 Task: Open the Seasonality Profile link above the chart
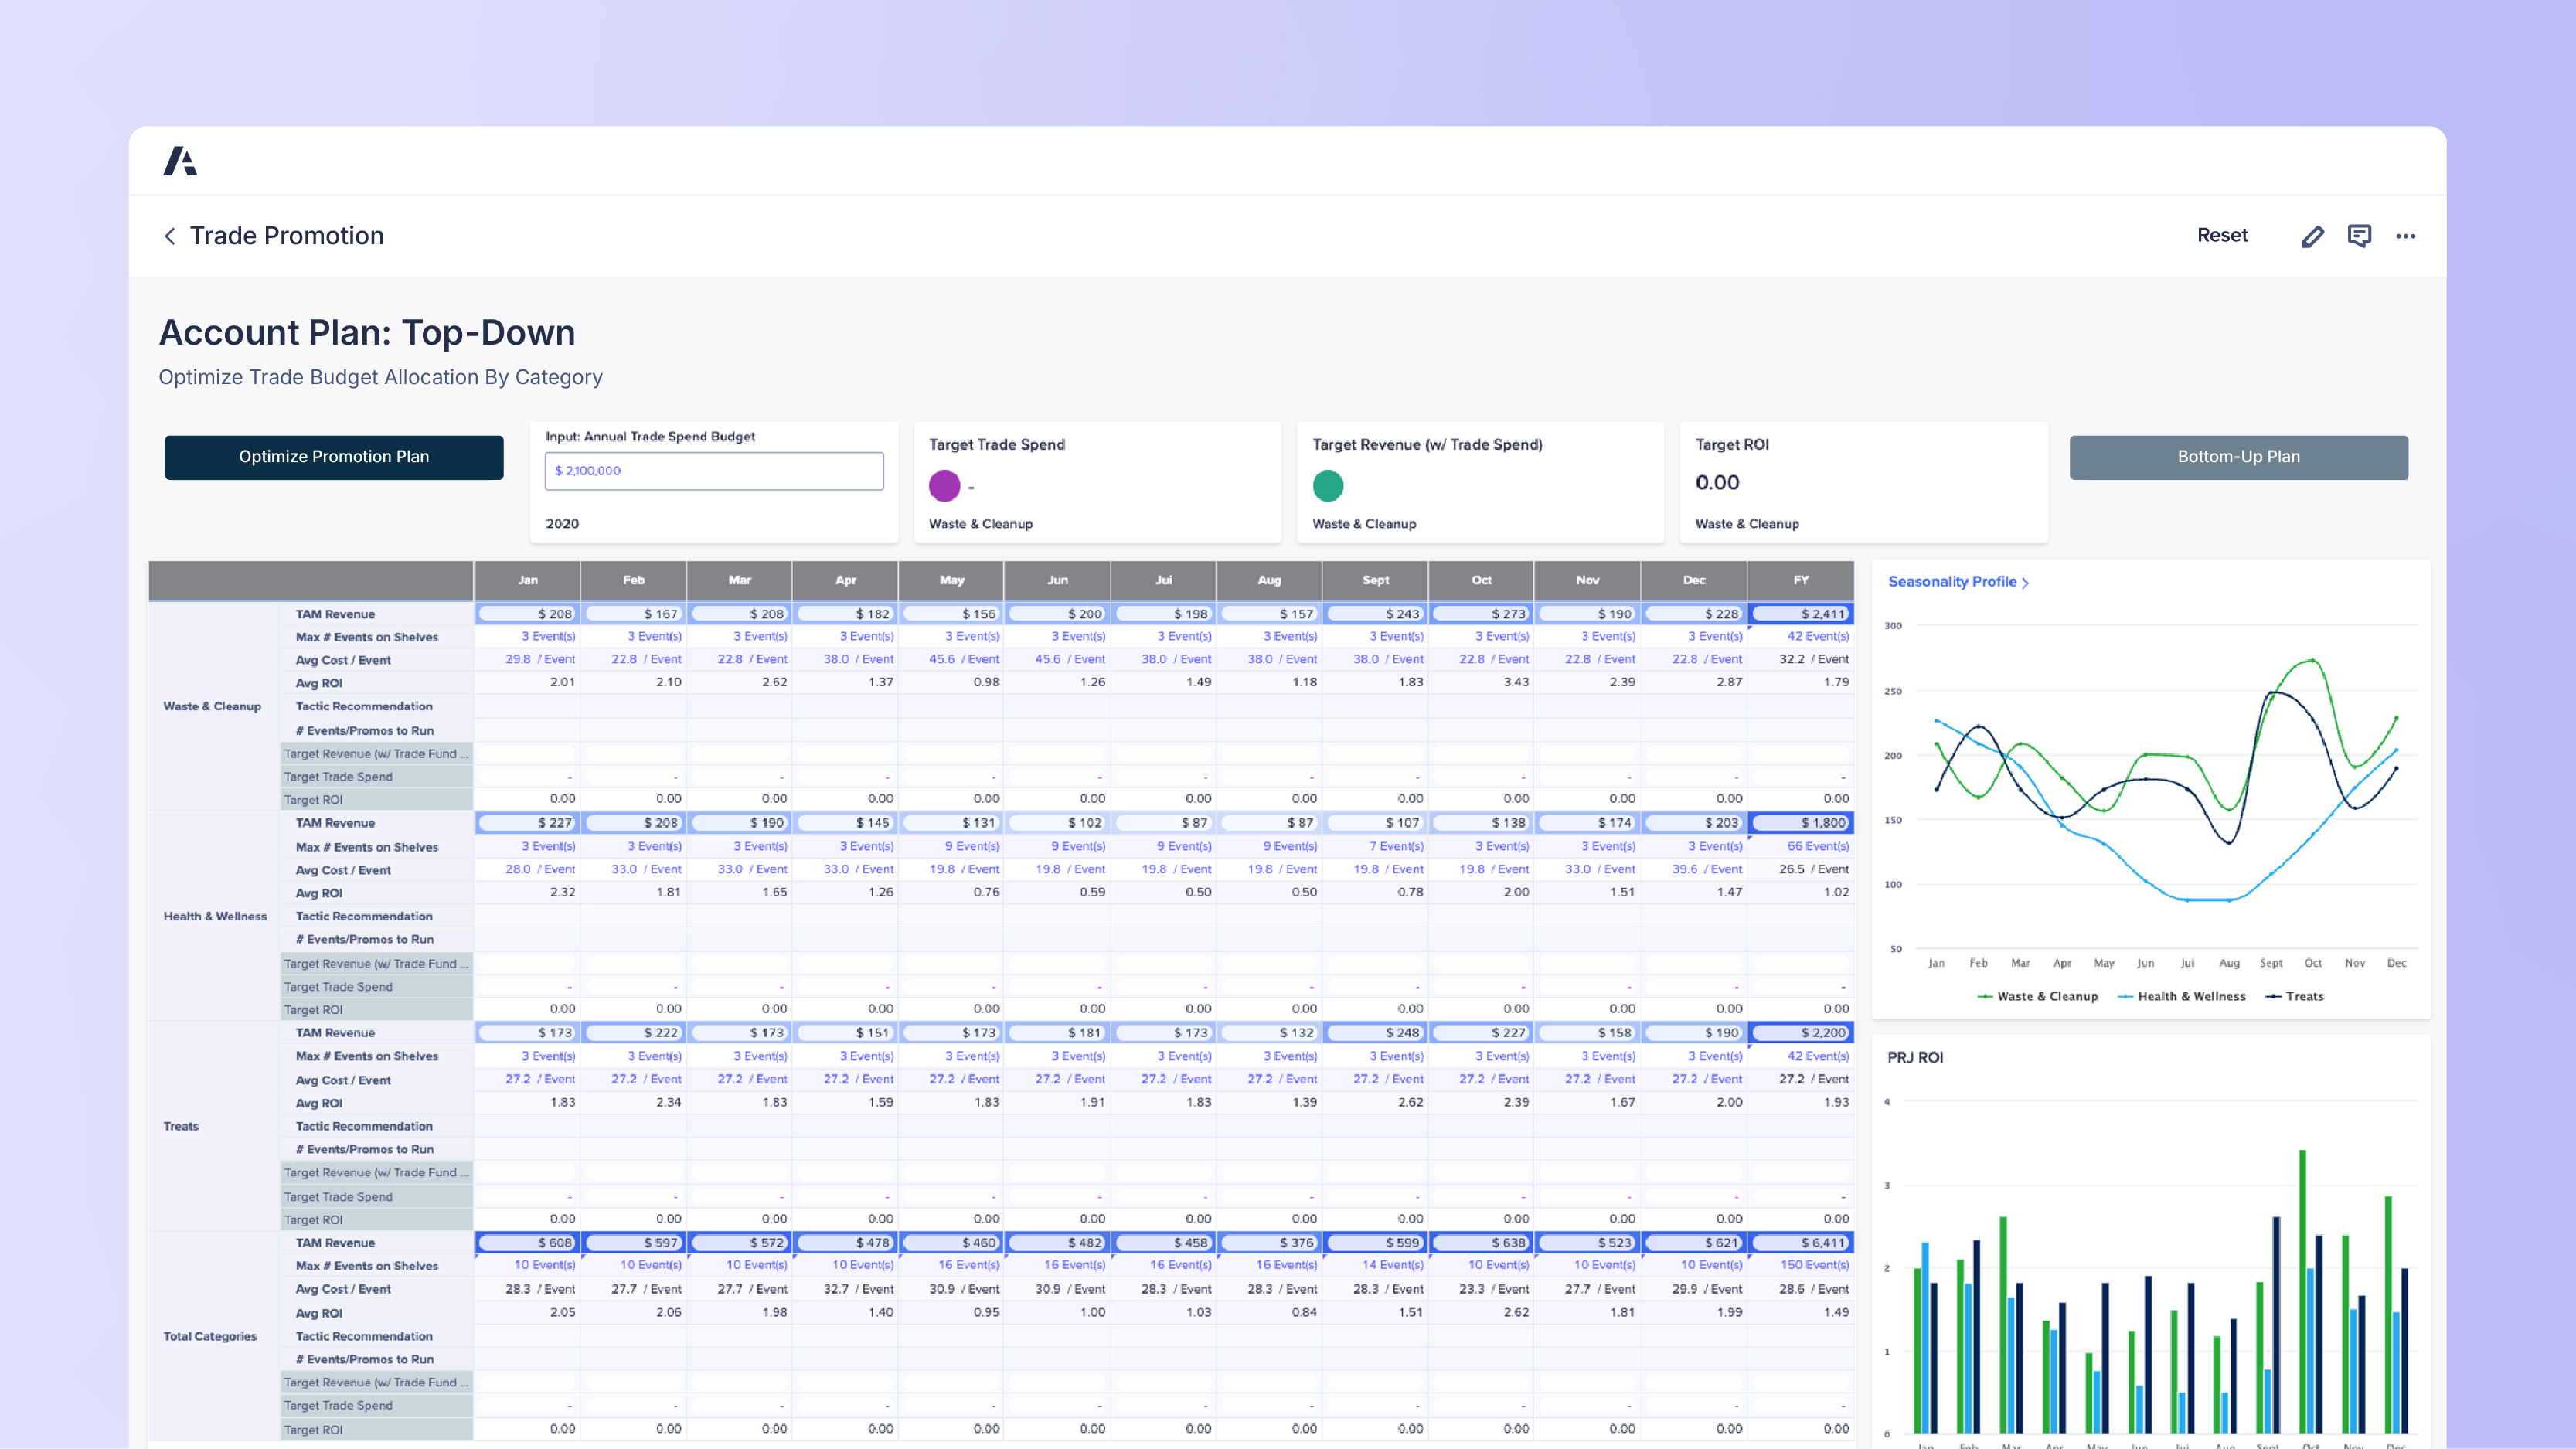(x=1952, y=581)
